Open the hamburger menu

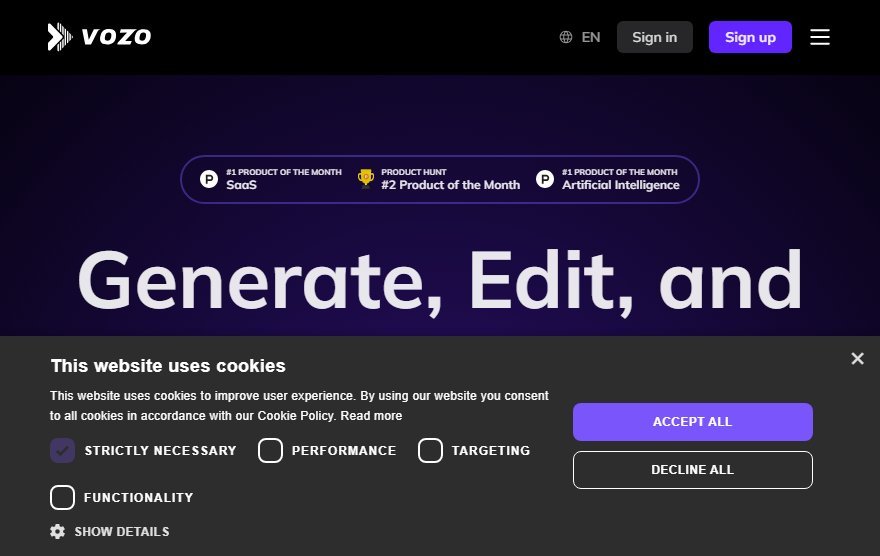820,37
